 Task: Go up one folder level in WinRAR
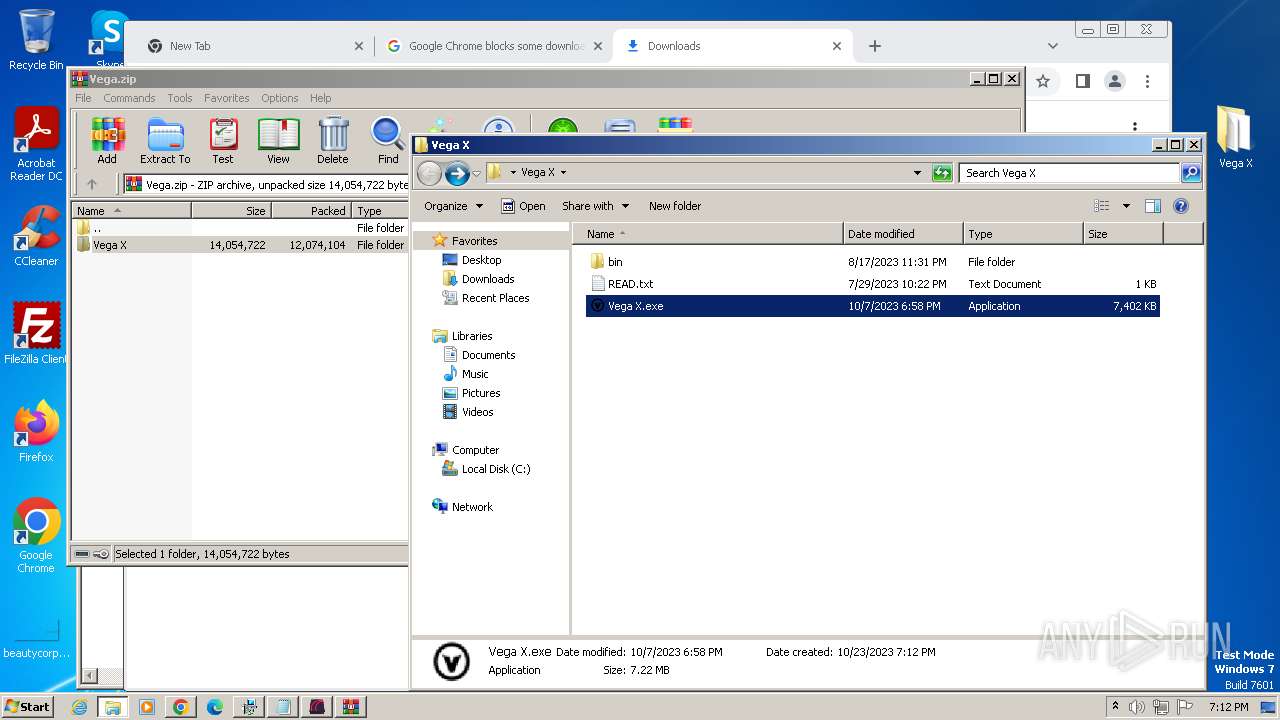(x=92, y=184)
